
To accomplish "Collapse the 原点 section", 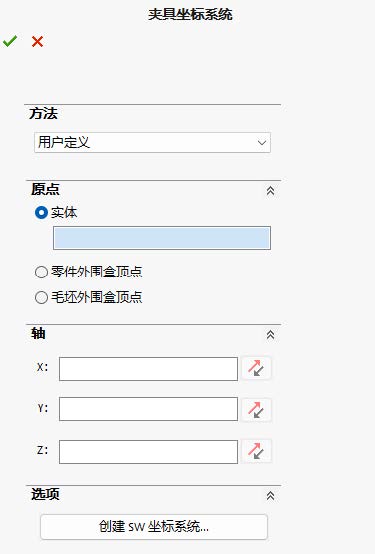I will pos(270,191).
